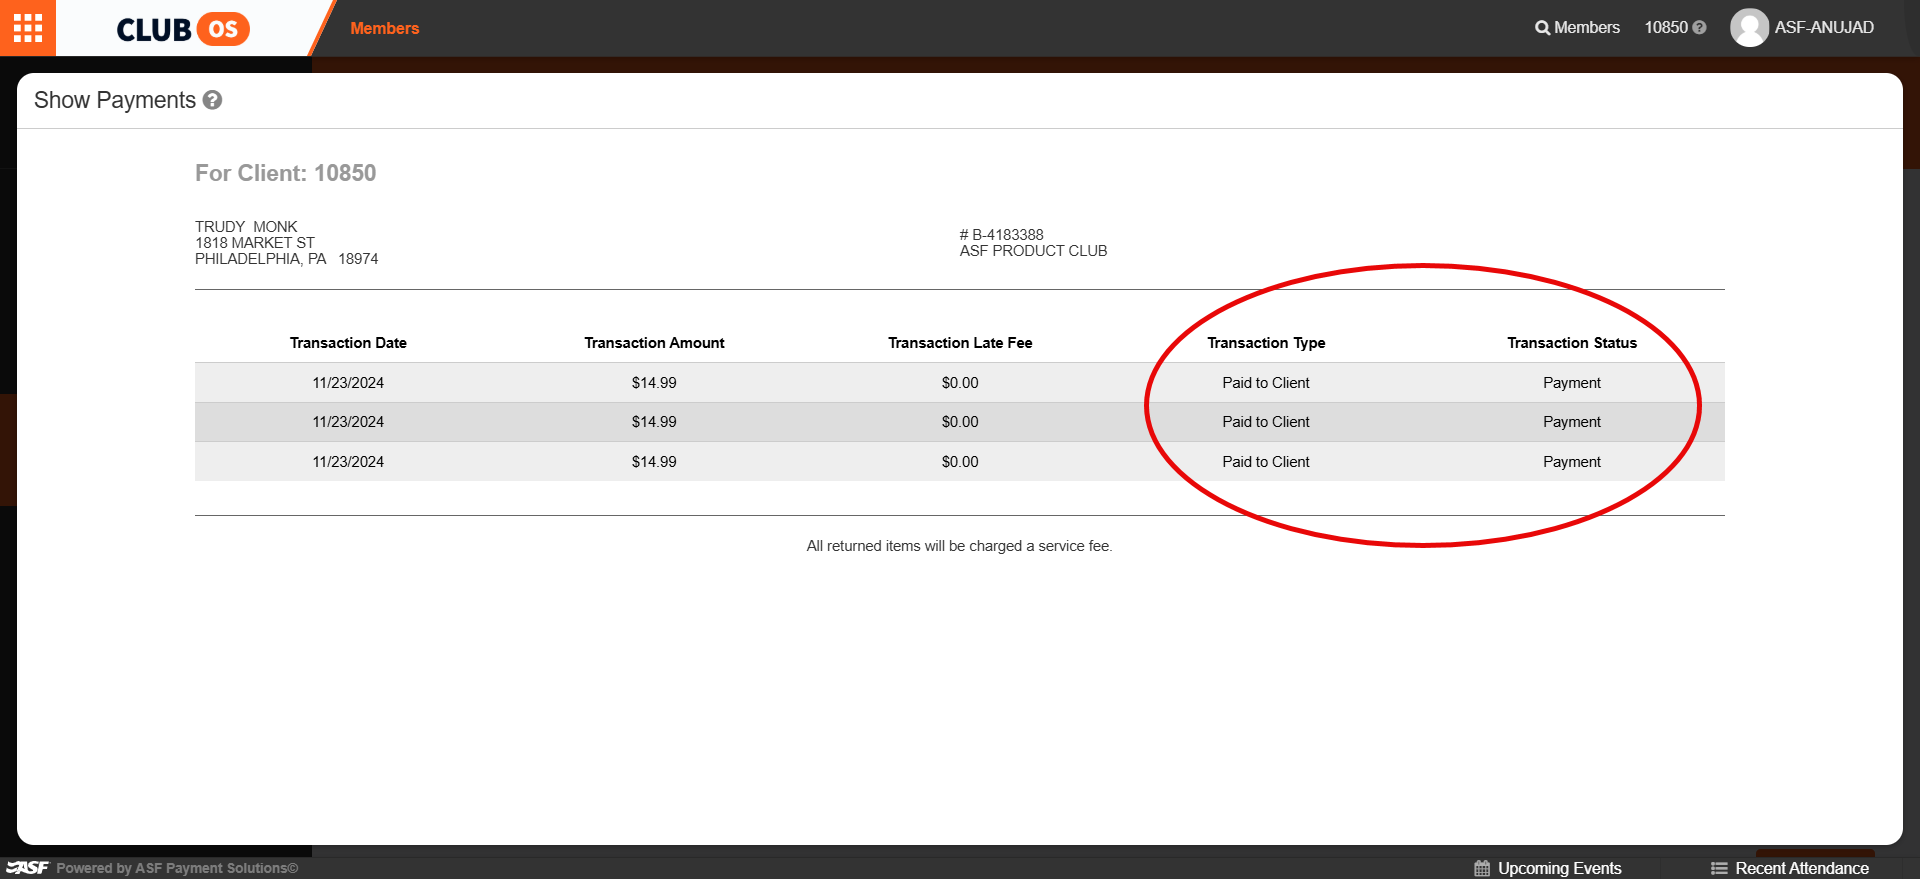The height and width of the screenshot is (879, 1920).
Task: Click the Show Payments heading
Action: [x=115, y=100]
